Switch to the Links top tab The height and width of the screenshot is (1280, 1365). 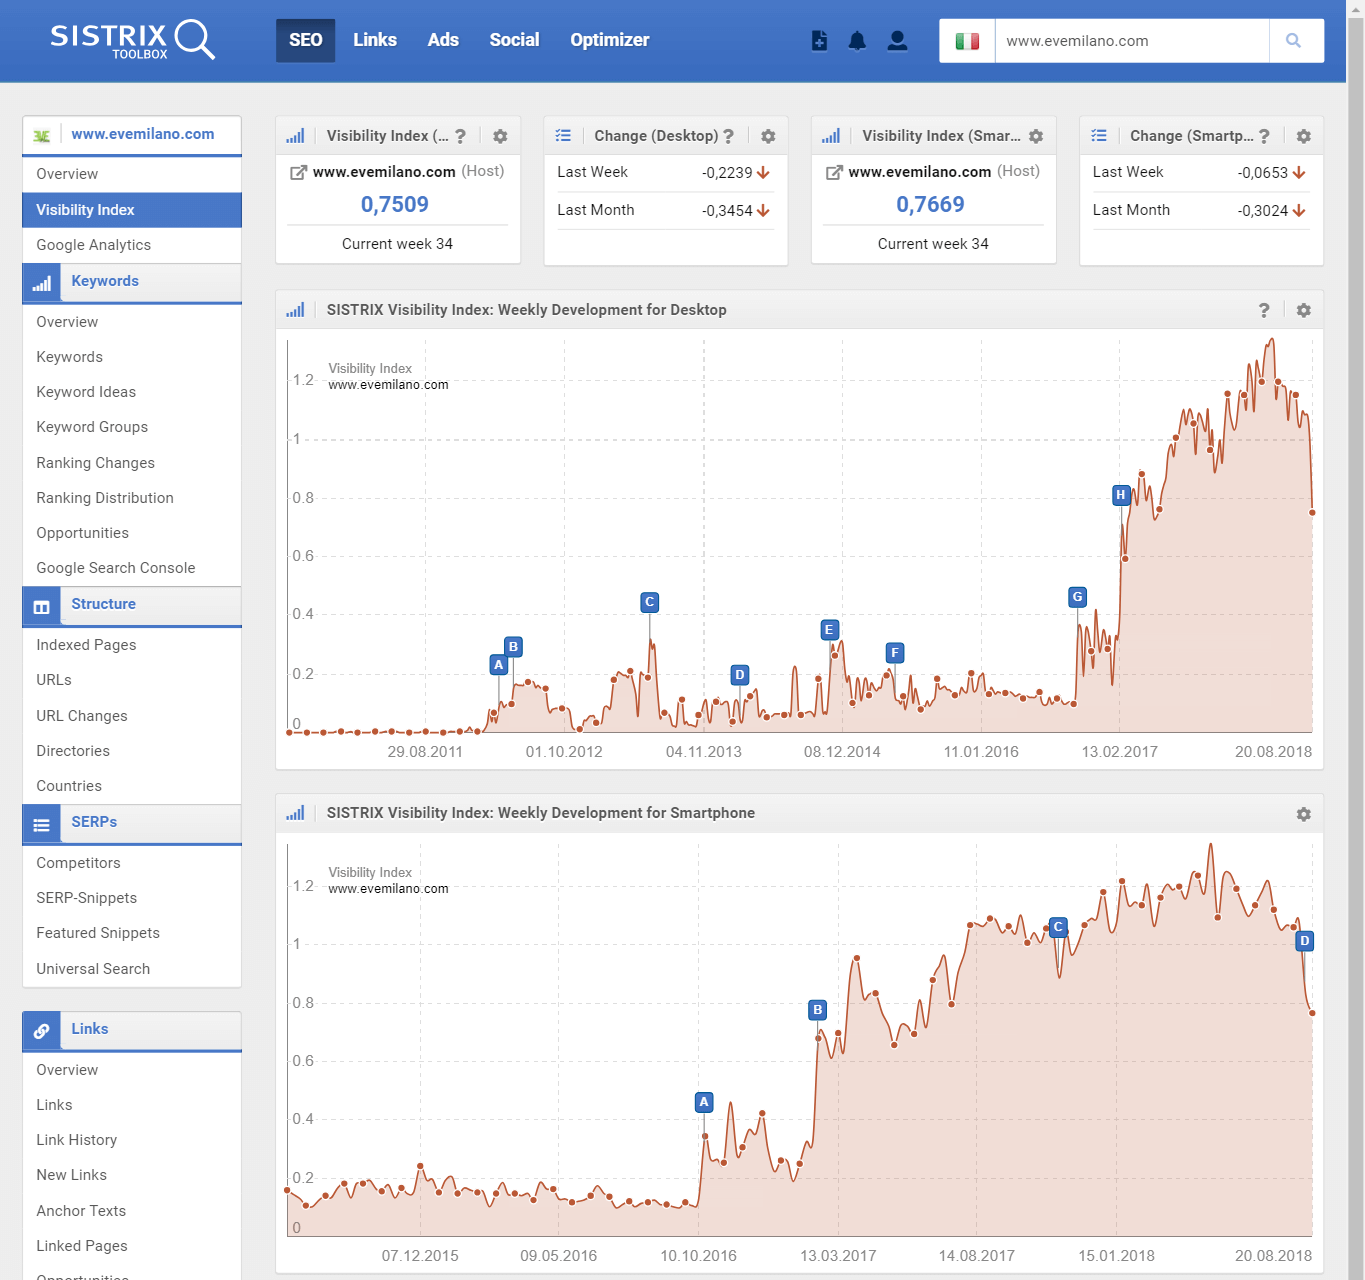(375, 40)
